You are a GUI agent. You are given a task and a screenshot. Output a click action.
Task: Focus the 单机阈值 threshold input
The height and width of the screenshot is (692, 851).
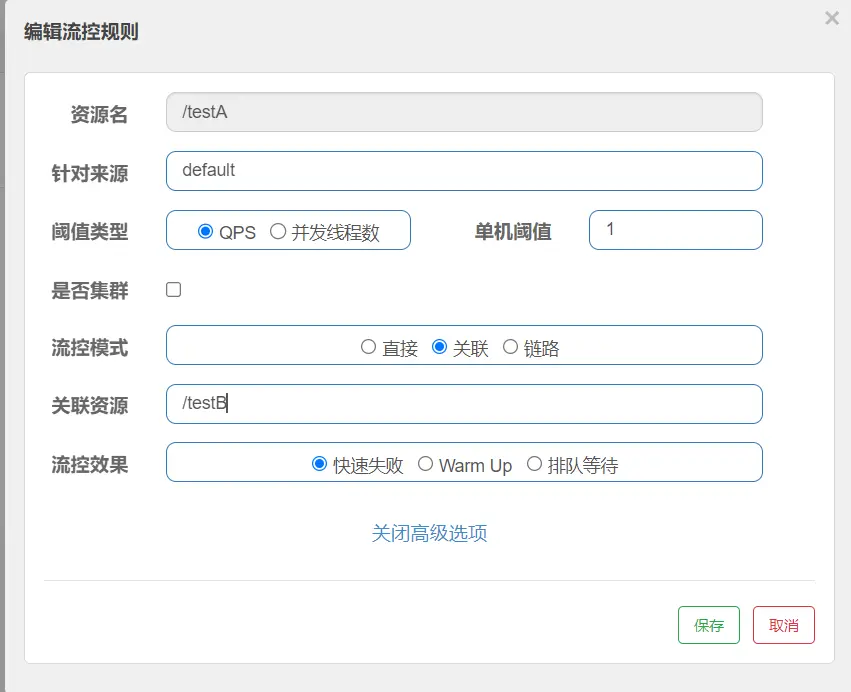pos(676,230)
